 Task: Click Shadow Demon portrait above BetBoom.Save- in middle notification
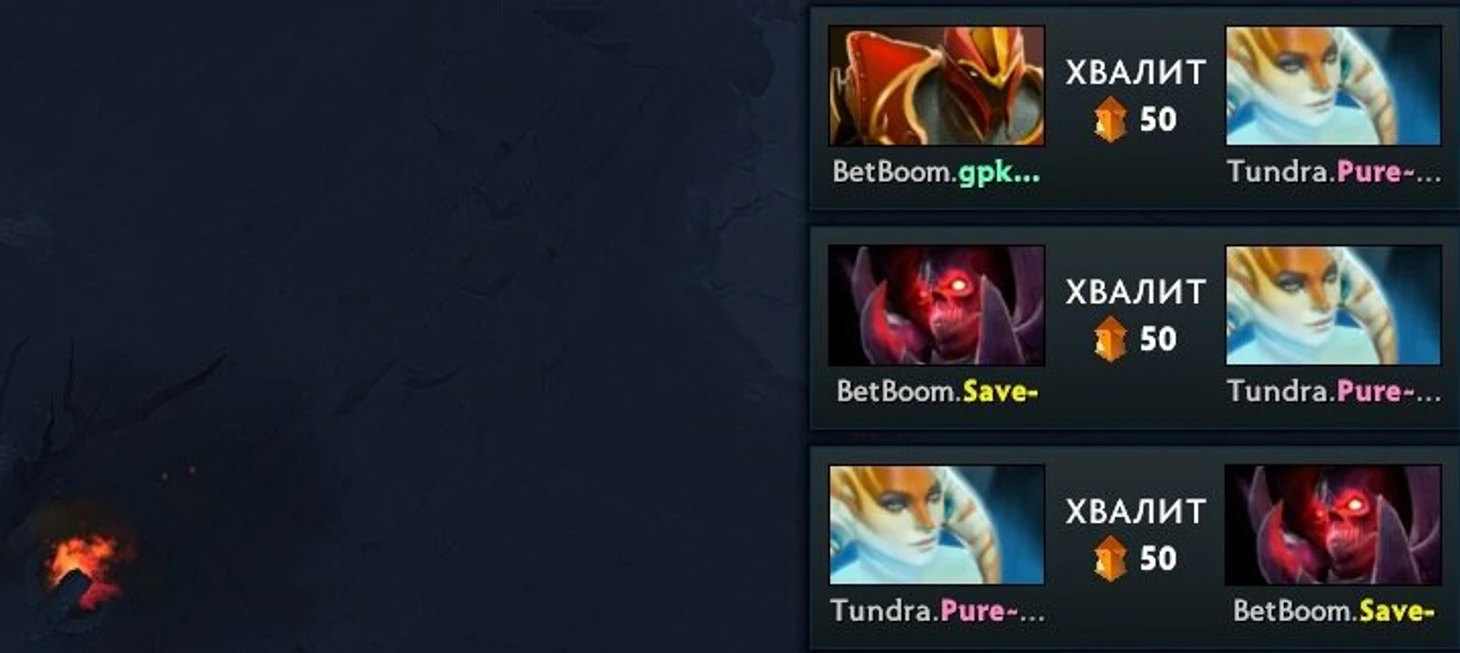pos(937,305)
